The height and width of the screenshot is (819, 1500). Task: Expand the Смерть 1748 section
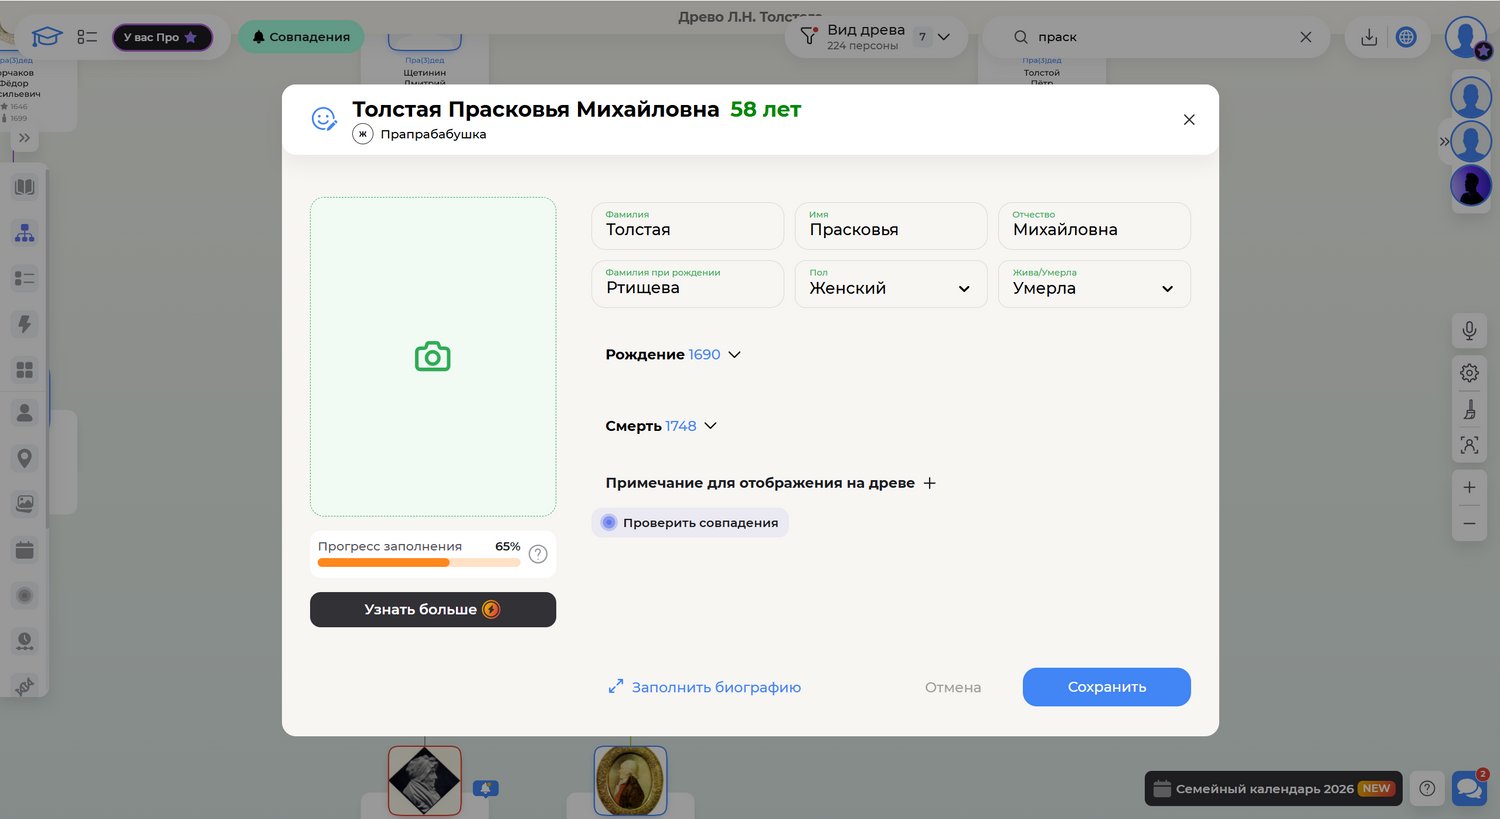[661, 426]
